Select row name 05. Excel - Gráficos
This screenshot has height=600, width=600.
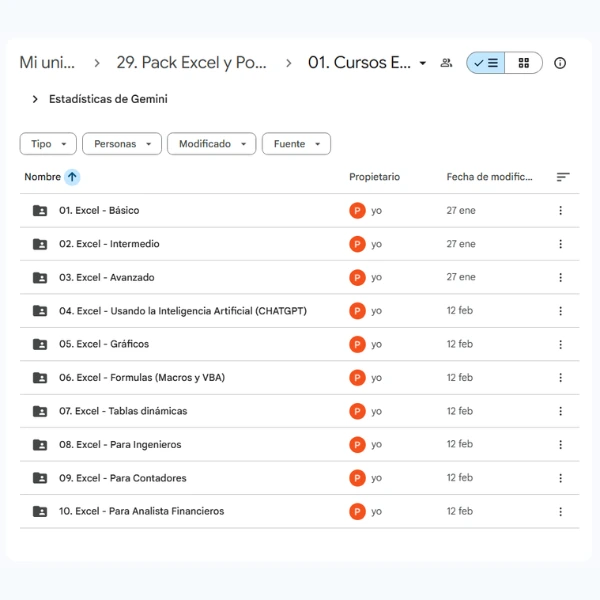point(104,344)
